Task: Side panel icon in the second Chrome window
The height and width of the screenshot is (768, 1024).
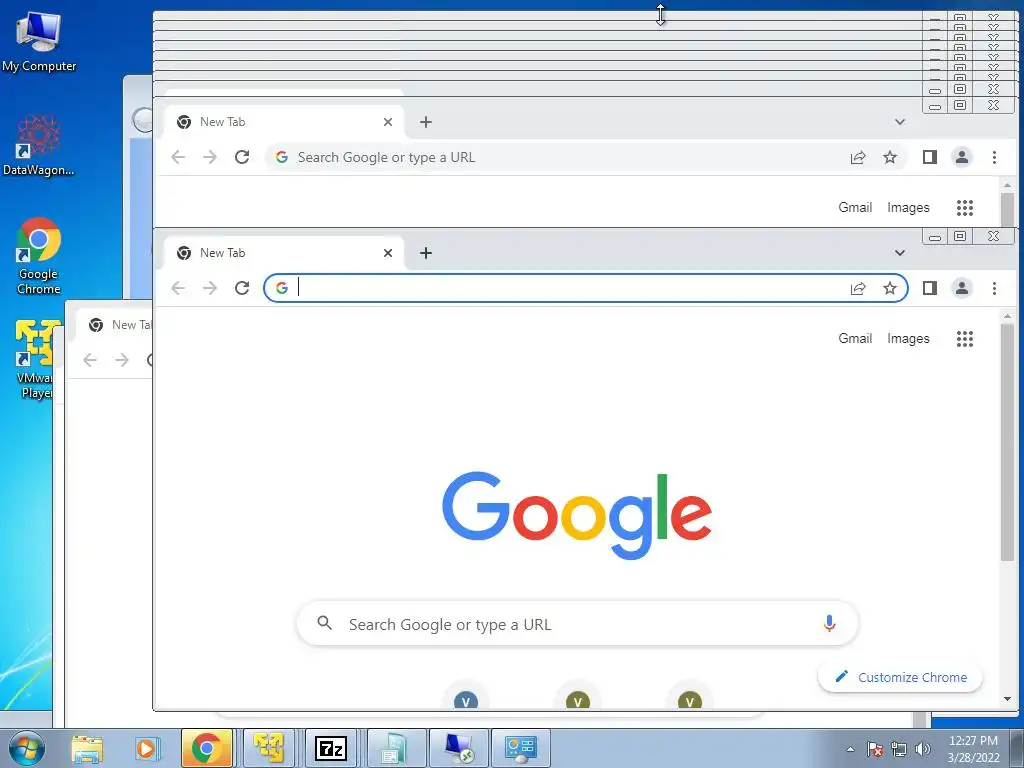Action: pos(930,157)
